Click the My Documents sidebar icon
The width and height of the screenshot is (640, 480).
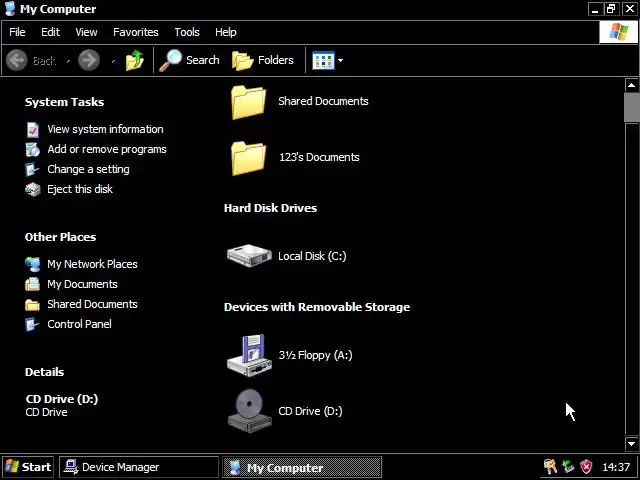click(x=33, y=284)
